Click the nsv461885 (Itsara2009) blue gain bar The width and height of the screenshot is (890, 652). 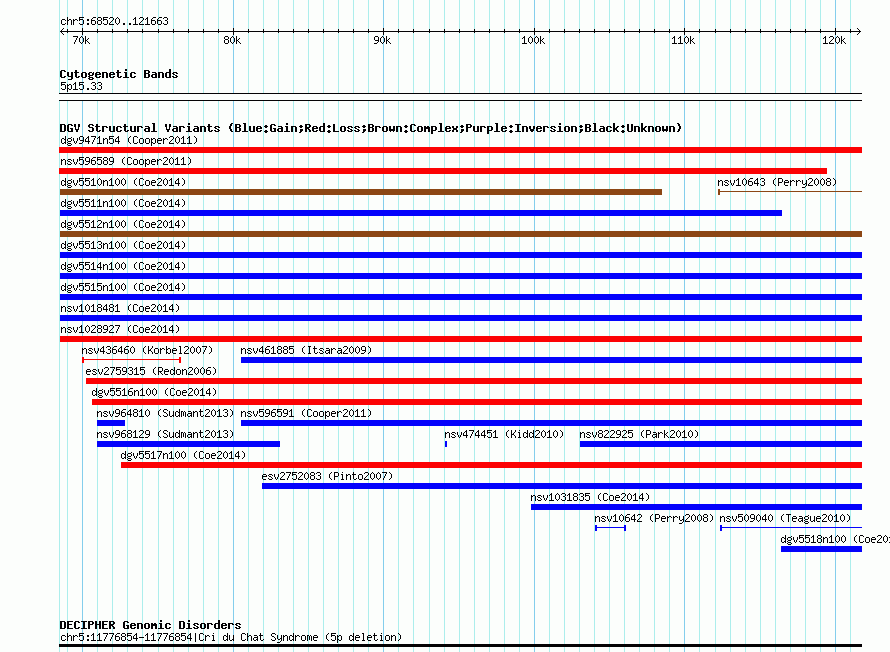coord(551,360)
